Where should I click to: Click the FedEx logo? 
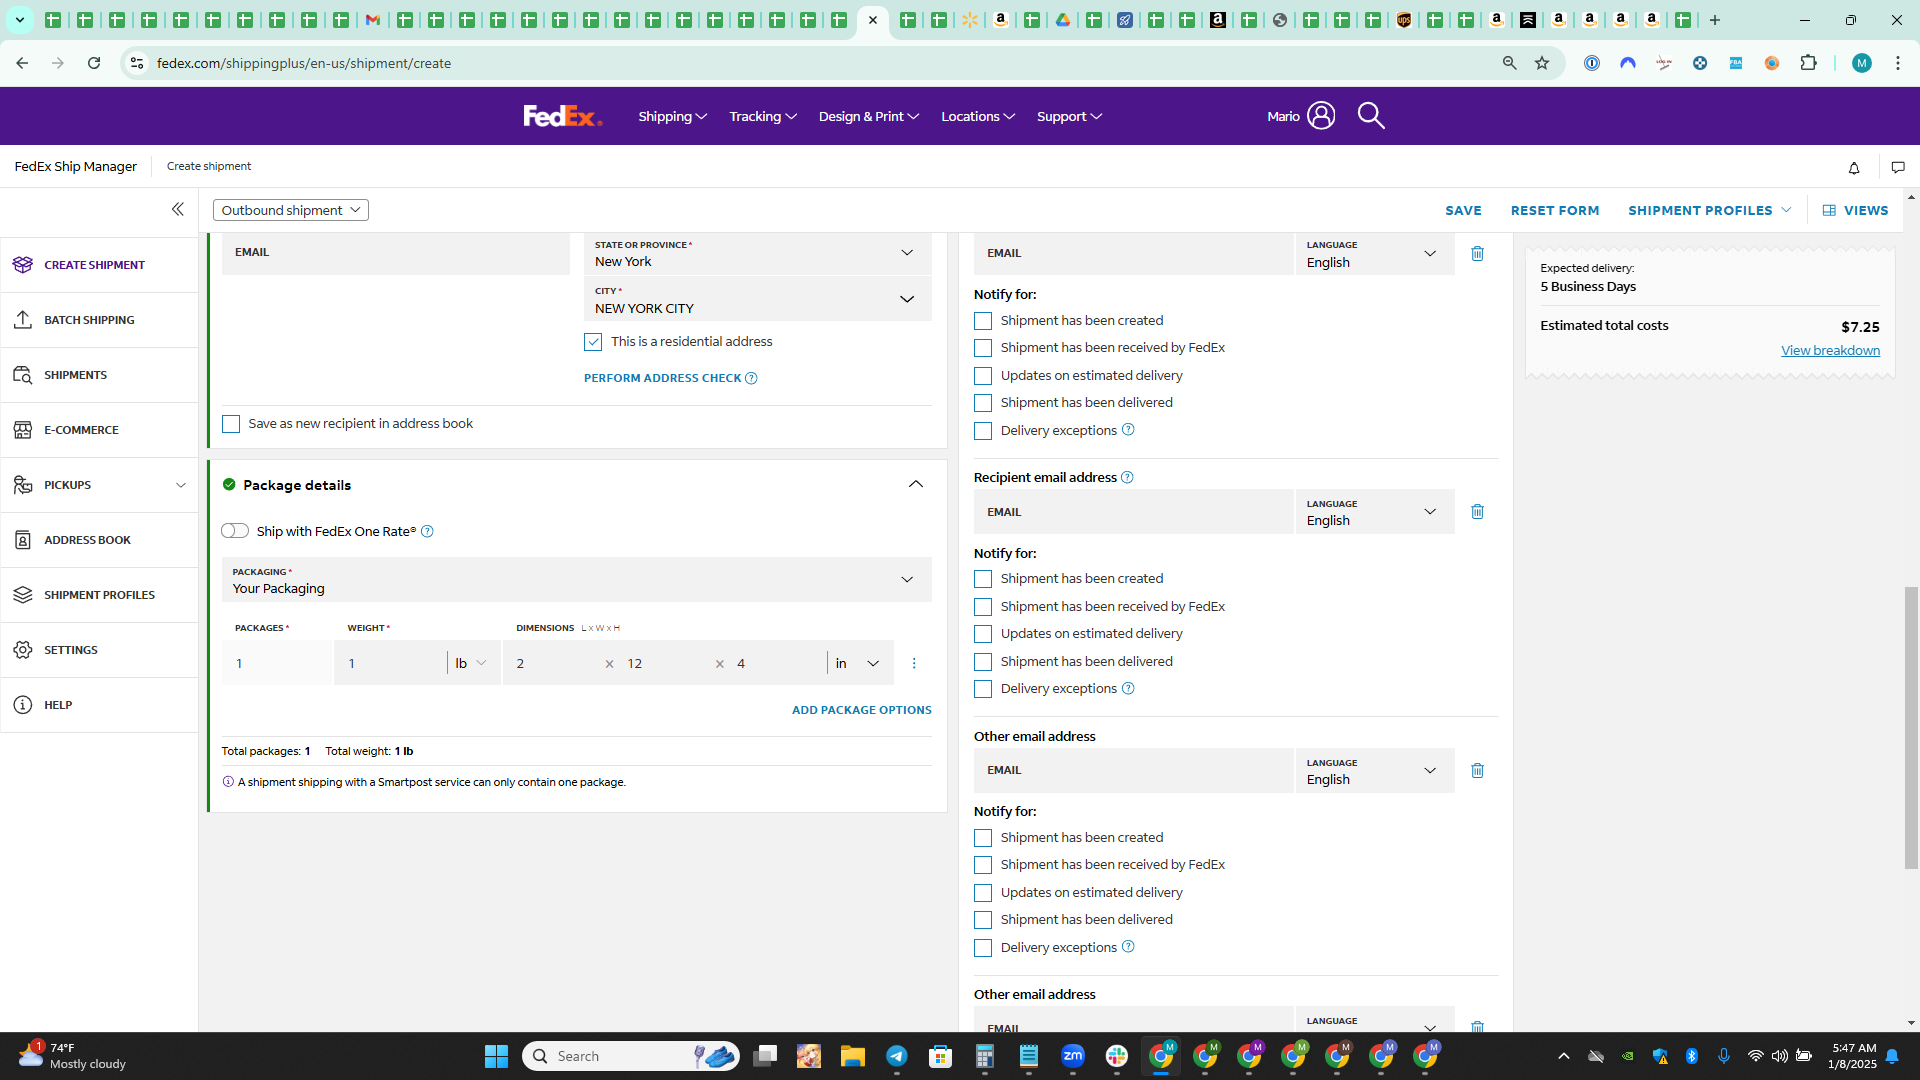pos(563,116)
